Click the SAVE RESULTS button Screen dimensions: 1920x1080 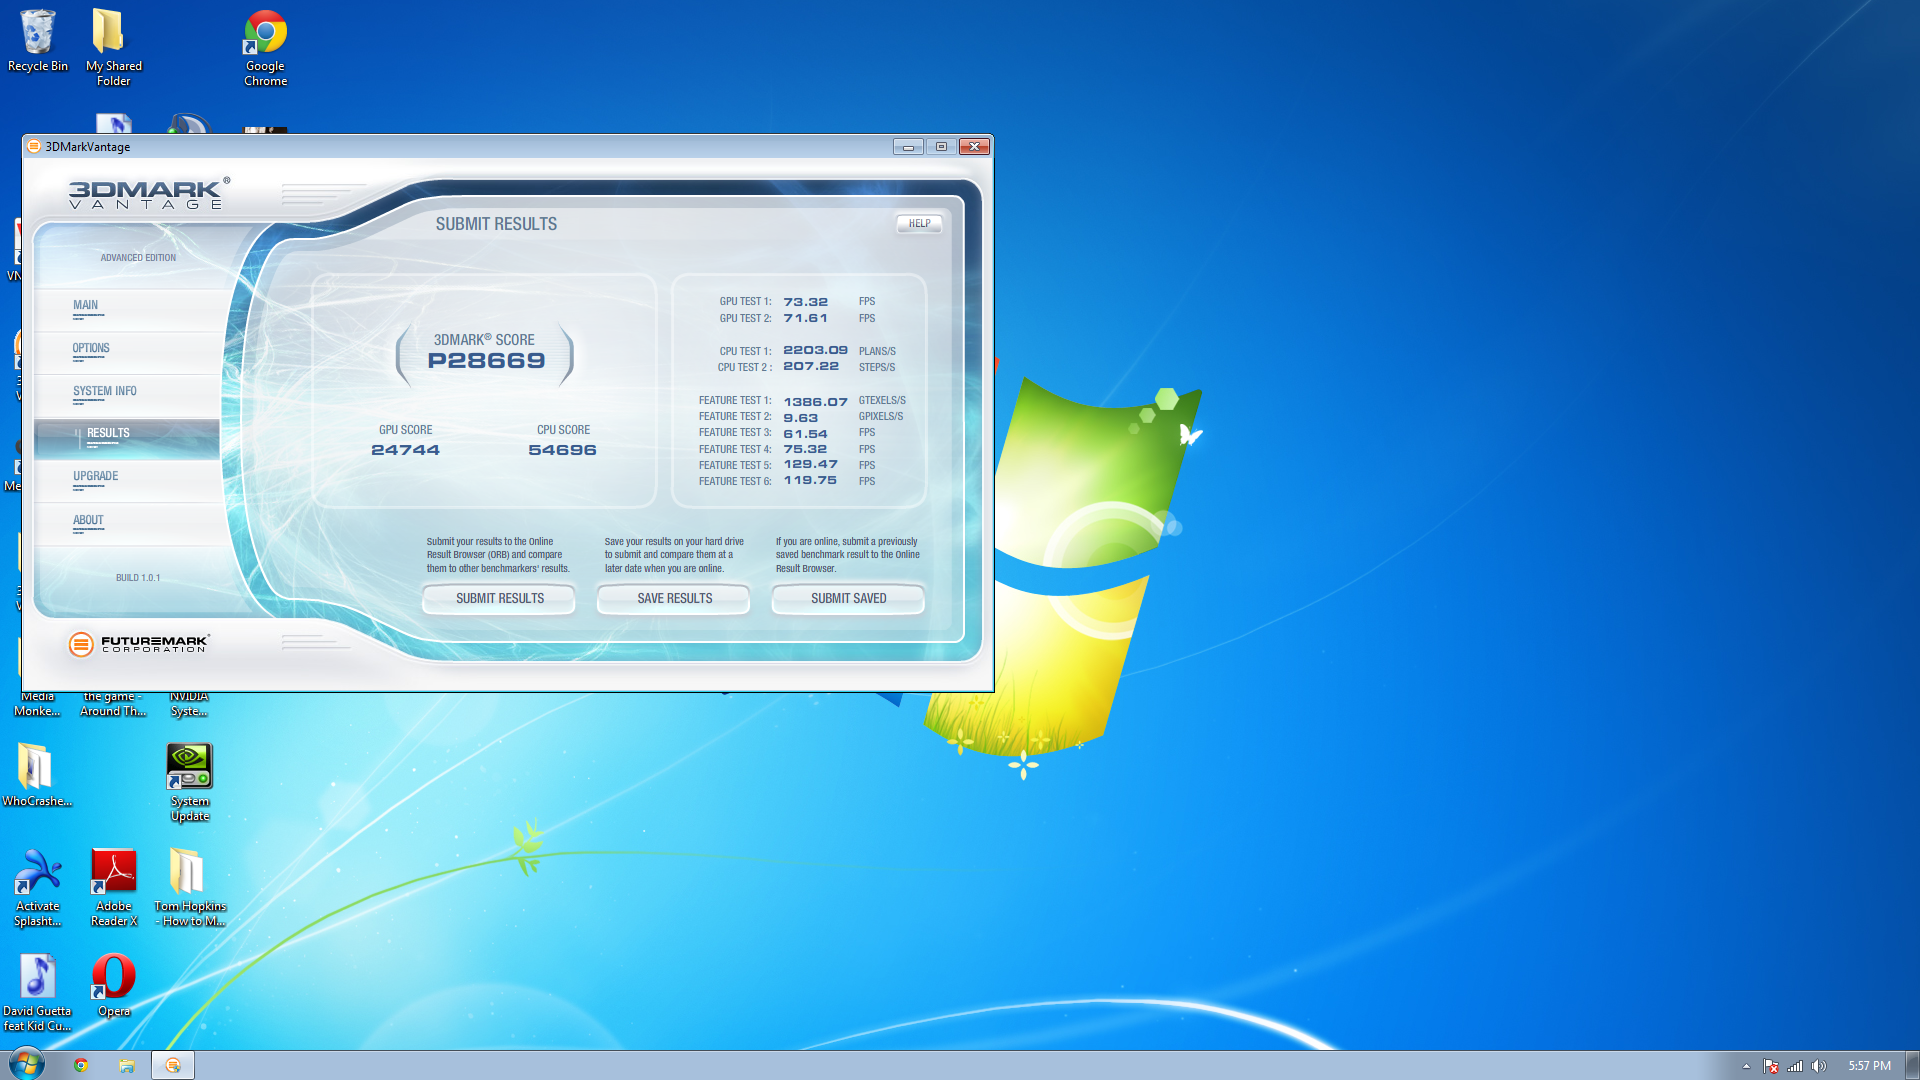pos(674,598)
